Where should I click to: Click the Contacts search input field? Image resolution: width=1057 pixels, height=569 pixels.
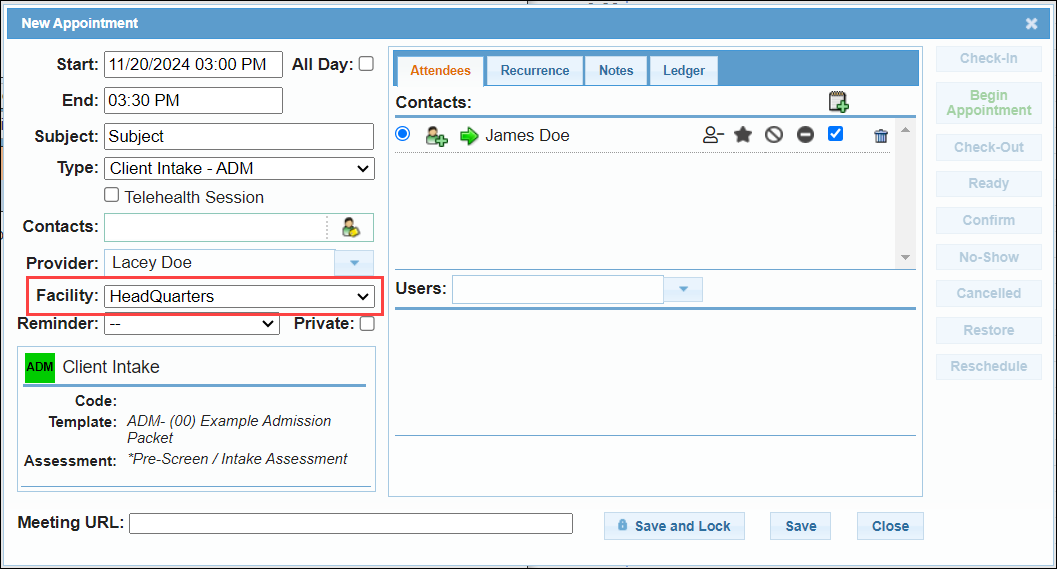click(x=216, y=228)
